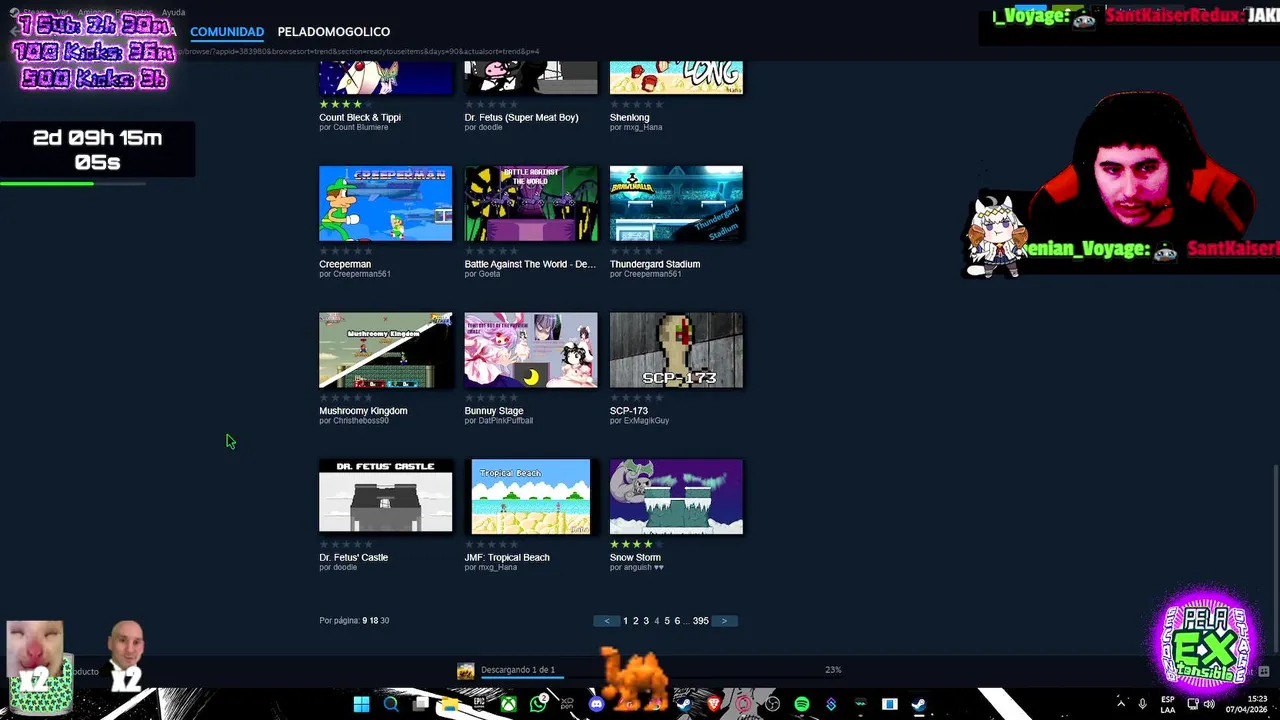Open Count Bleck & Tippi thumbnail
The width and height of the screenshot is (1280, 720).
(x=385, y=77)
